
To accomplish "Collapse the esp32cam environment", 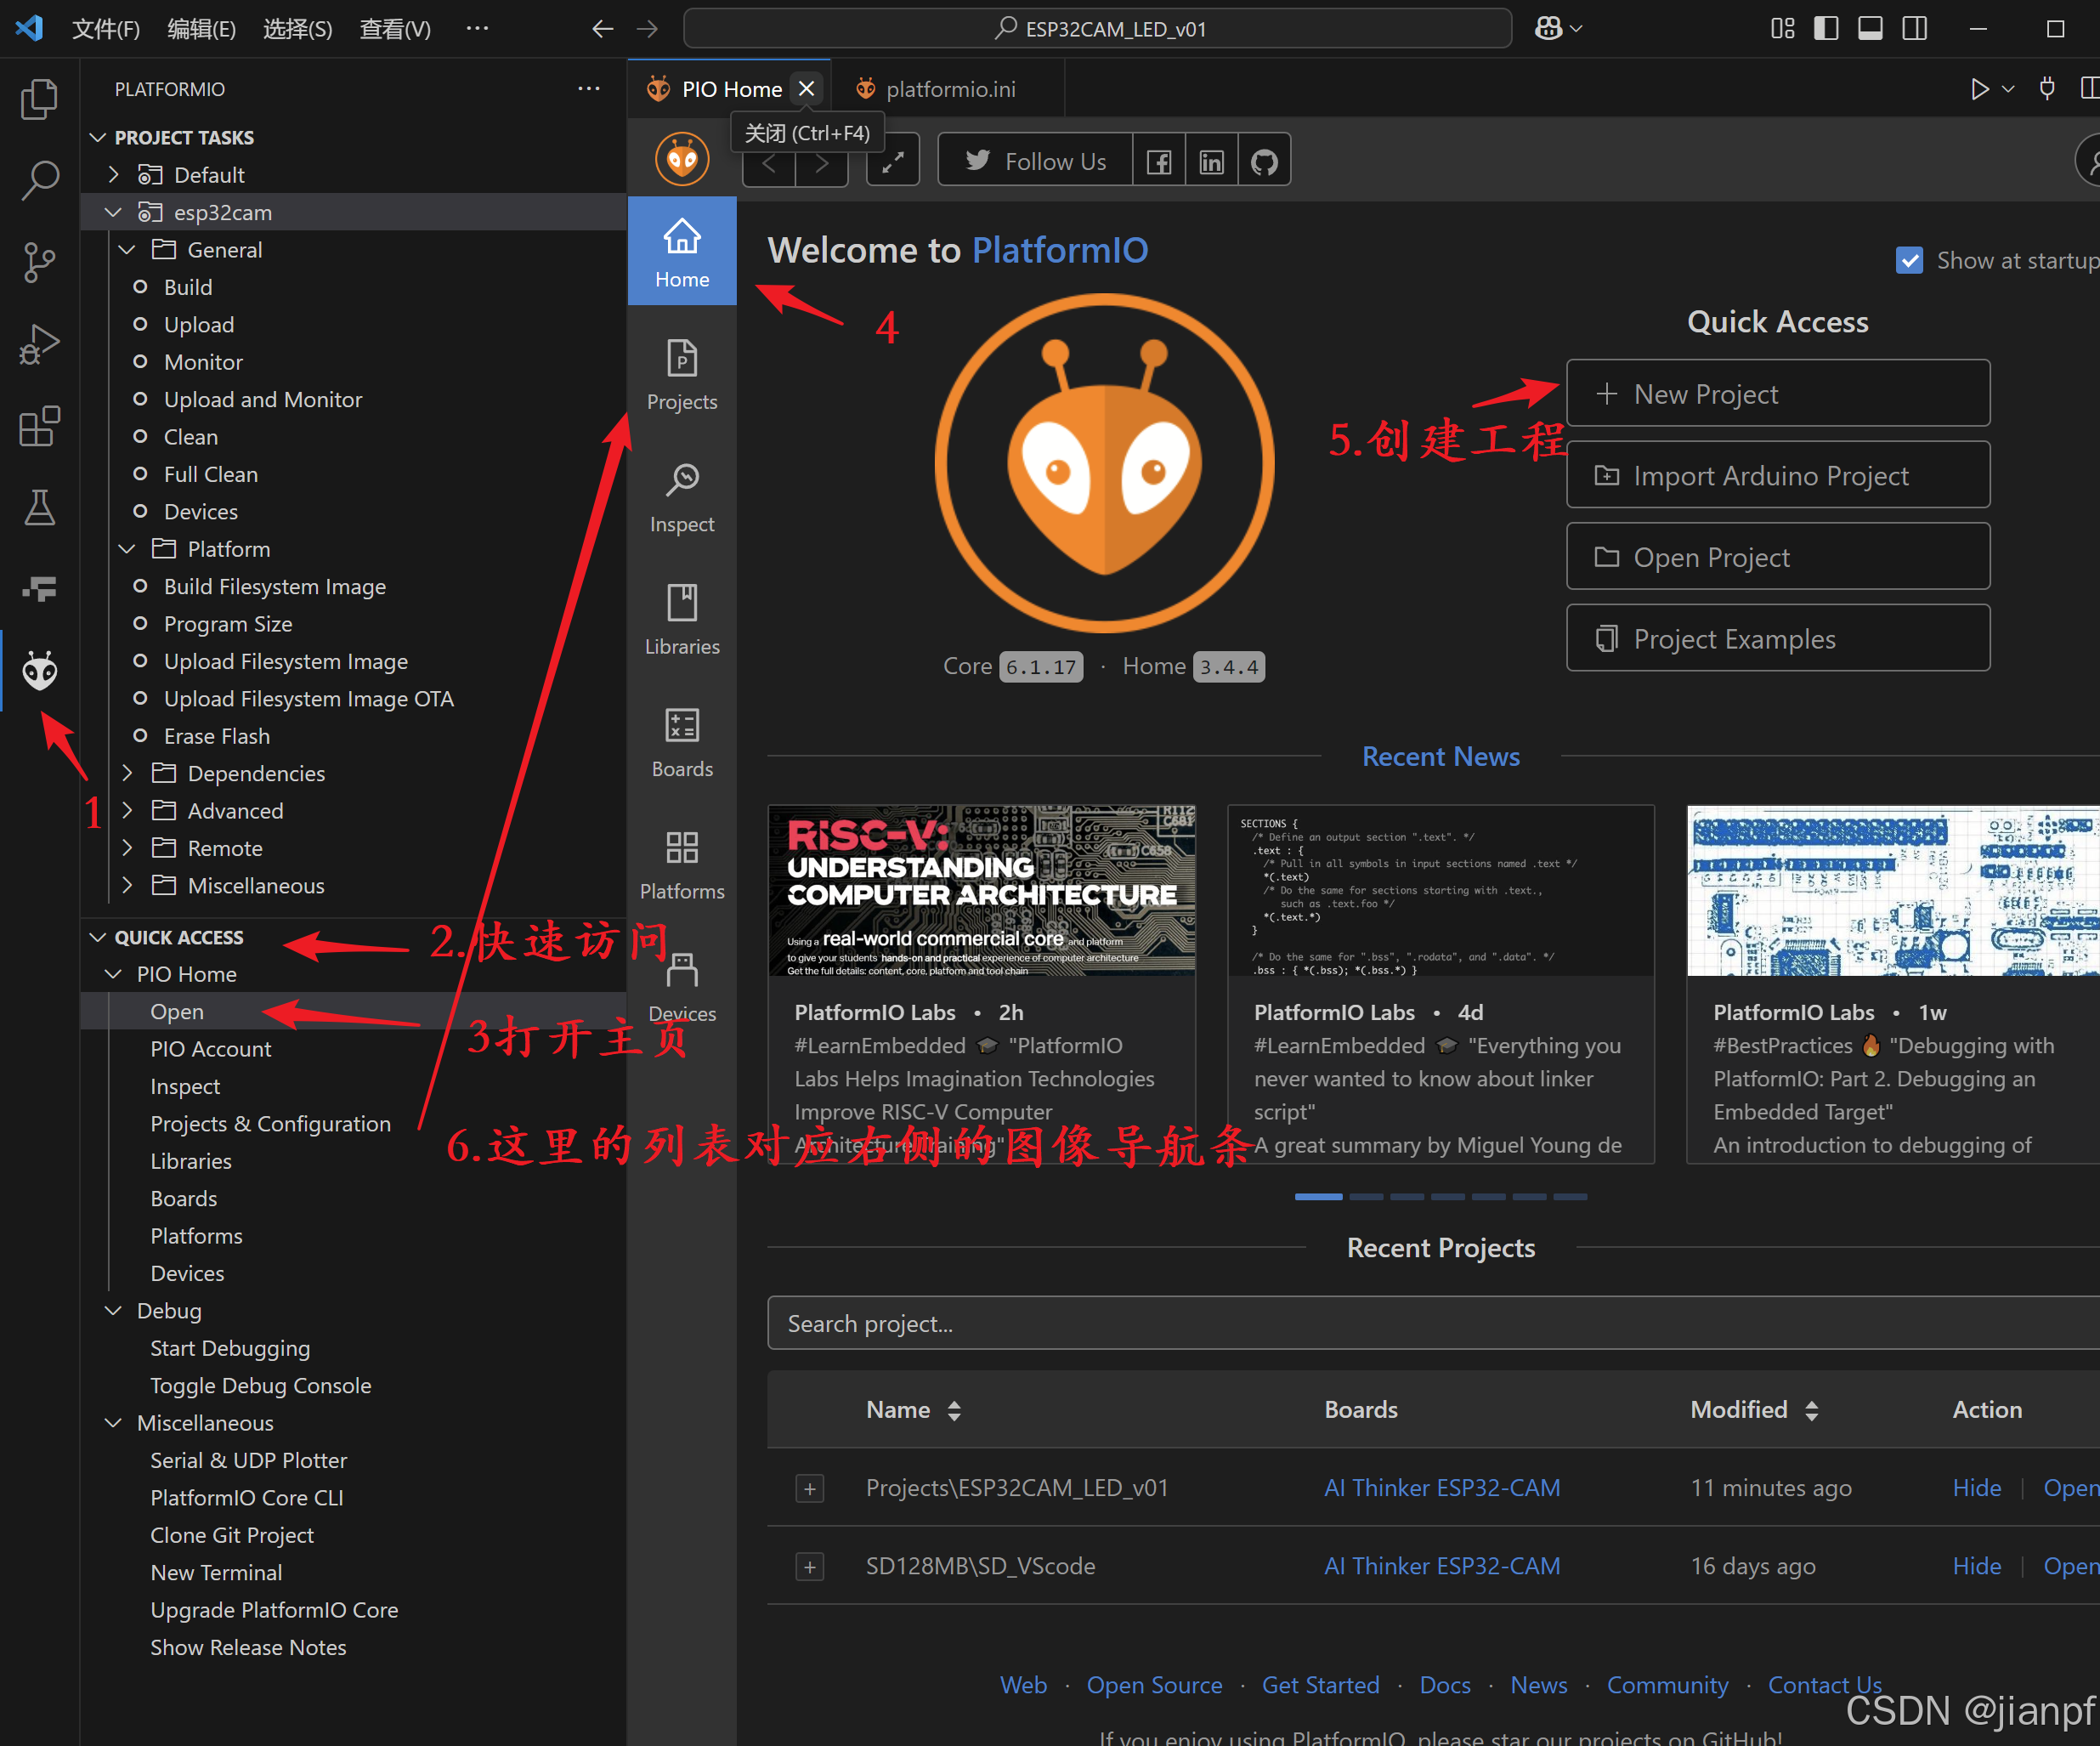I will click(113, 212).
